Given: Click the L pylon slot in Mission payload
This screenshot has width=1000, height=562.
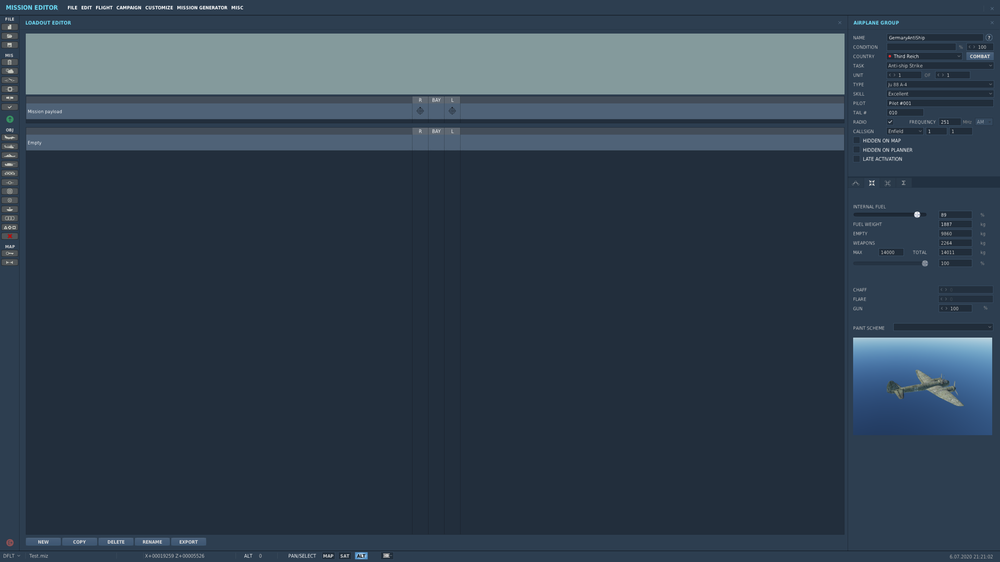Looking at the screenshot, I should (452, 111).
